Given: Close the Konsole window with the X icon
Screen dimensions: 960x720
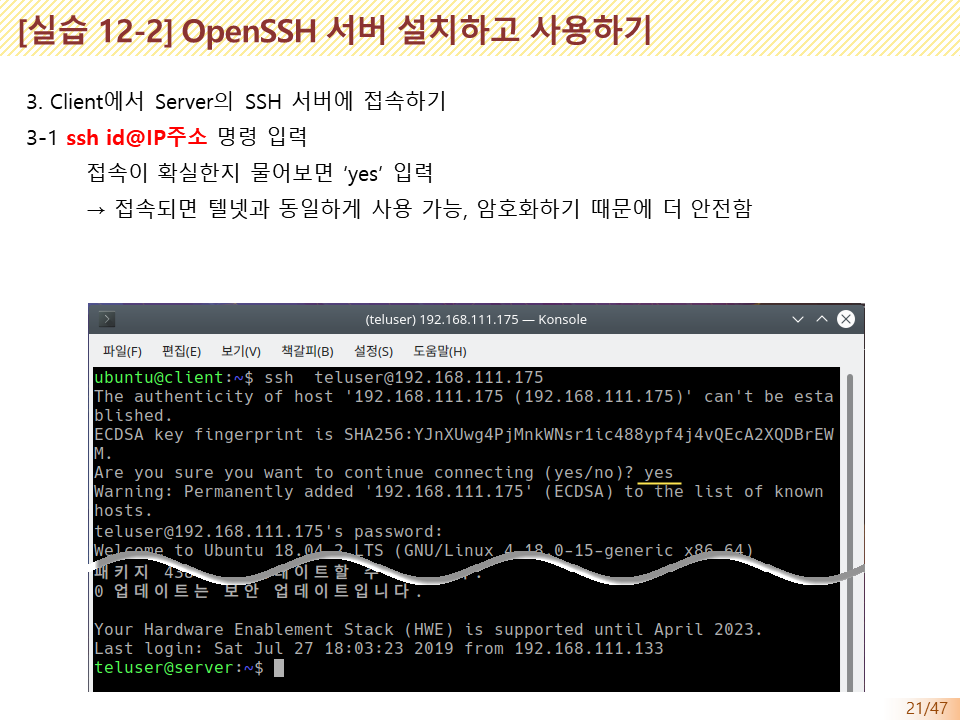Looking at the screenshot, I should point(846,319).
